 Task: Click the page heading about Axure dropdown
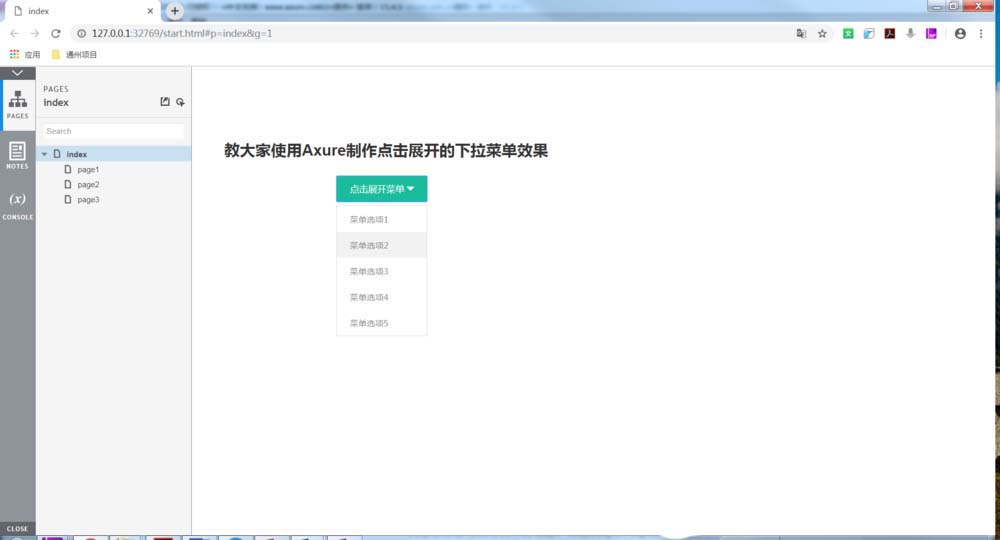(x=386, y=150)
